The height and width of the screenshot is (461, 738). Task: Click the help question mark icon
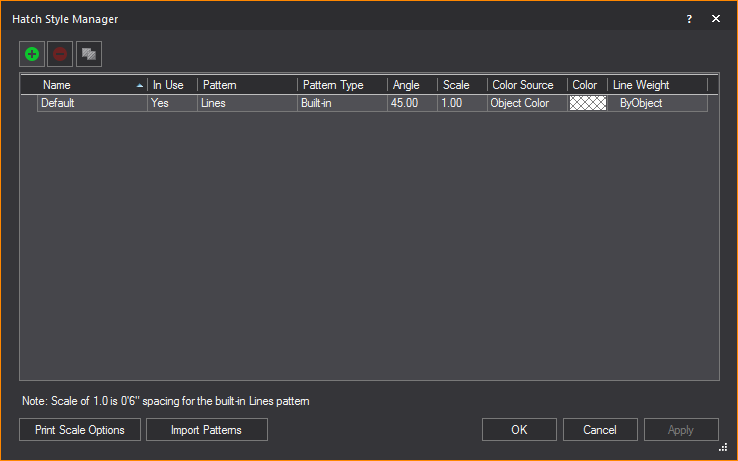689,19
